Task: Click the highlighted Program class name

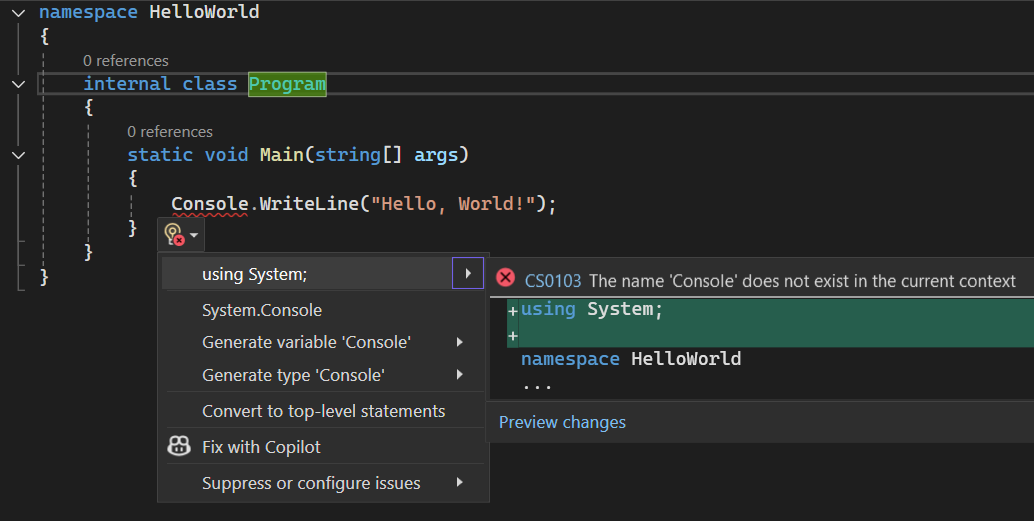Action: (x=287, y=84)
